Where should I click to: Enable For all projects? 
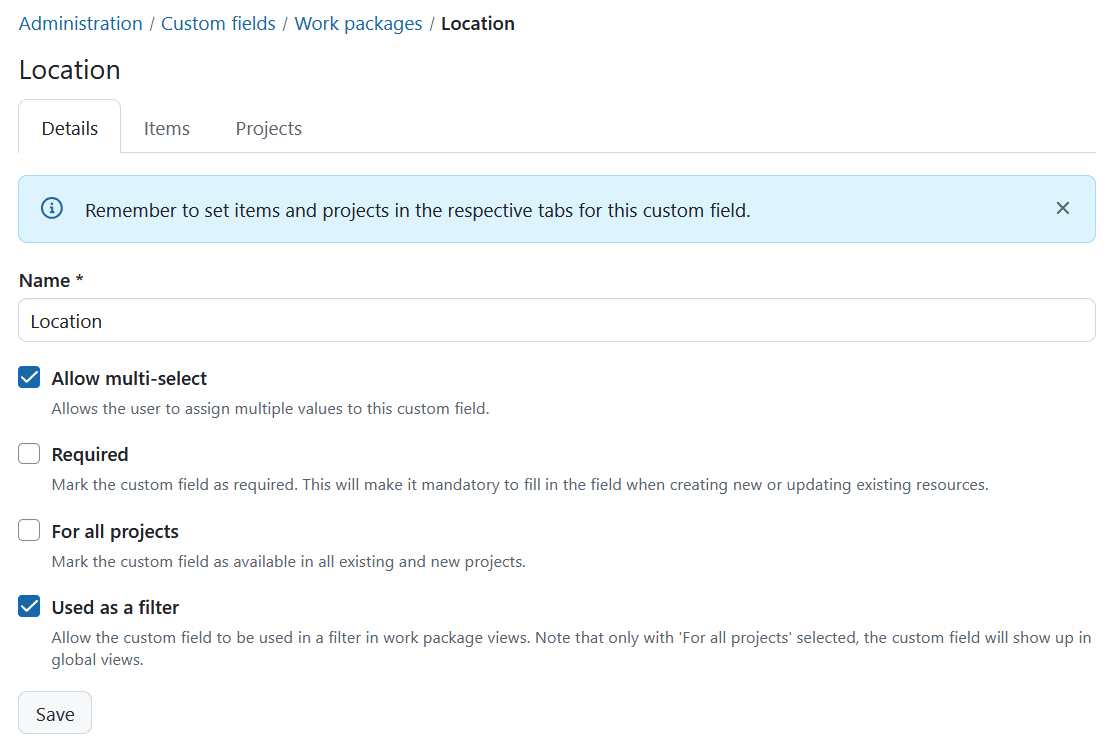coord(28,530)
